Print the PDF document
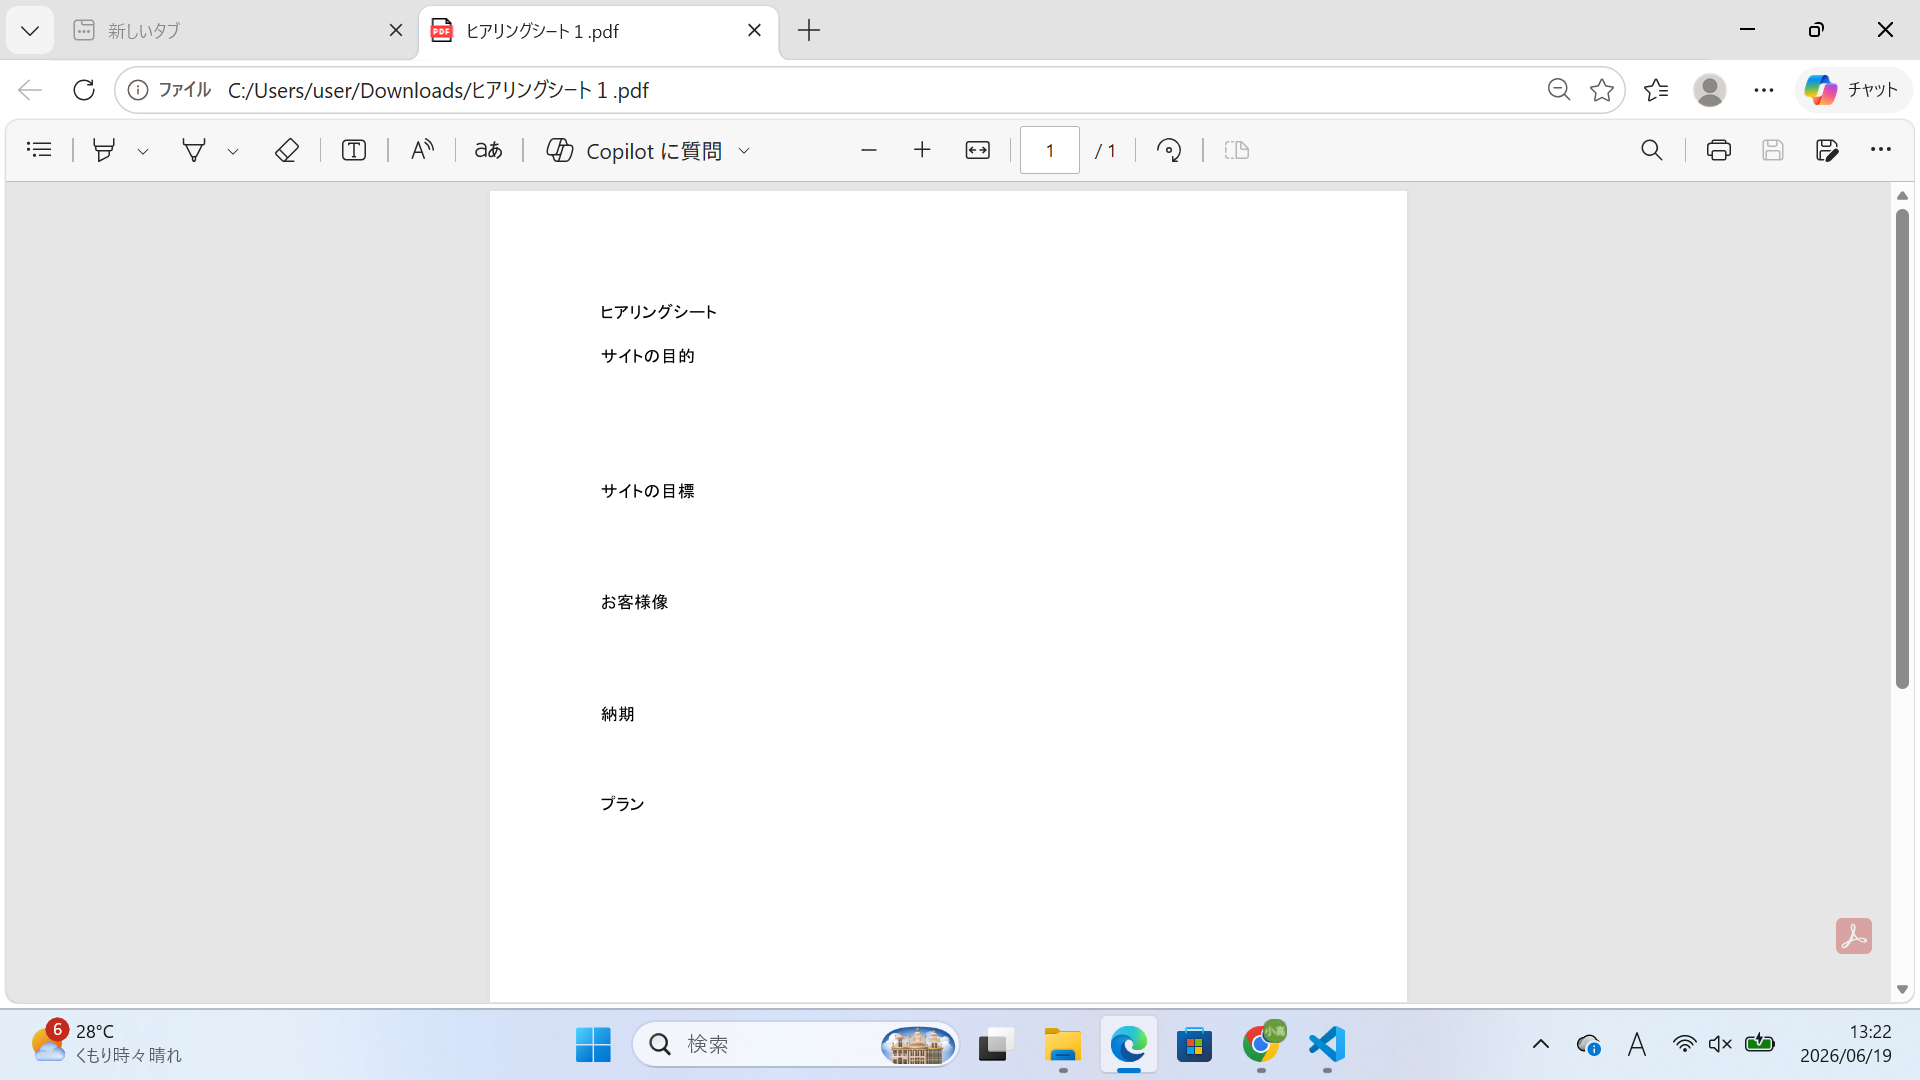 1719,150
